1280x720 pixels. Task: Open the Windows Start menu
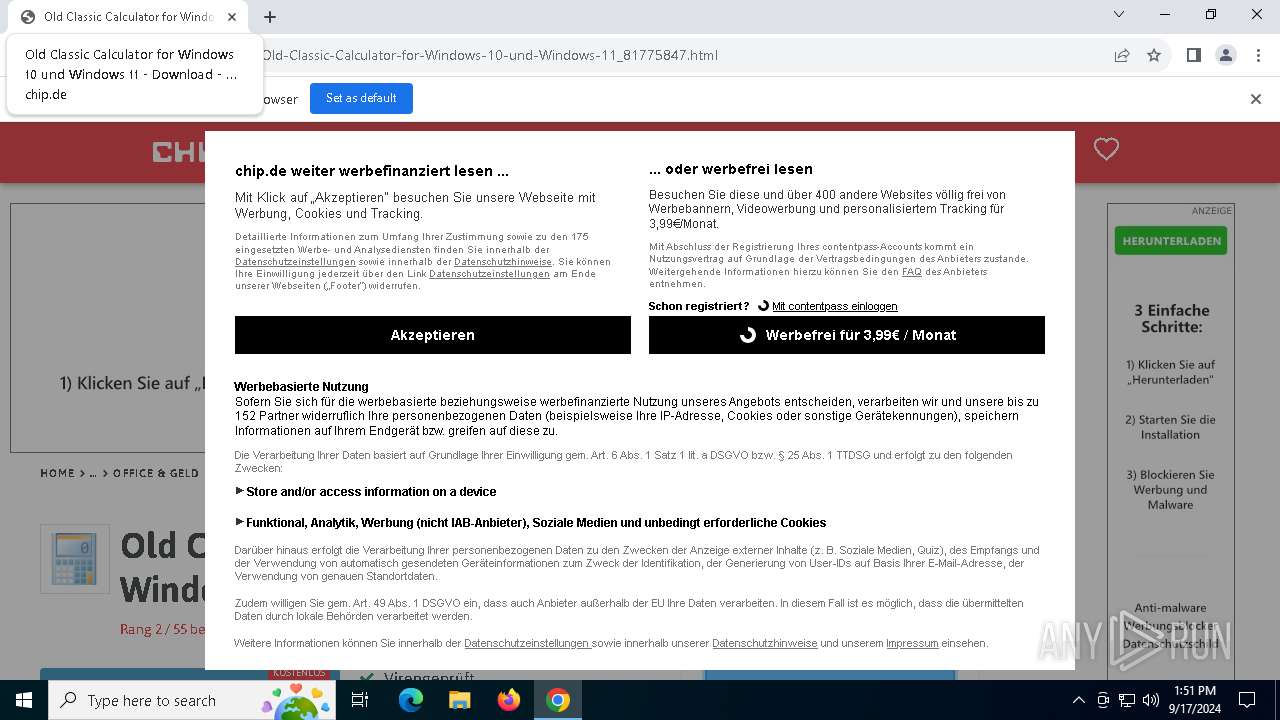click(x=24, y=700)
